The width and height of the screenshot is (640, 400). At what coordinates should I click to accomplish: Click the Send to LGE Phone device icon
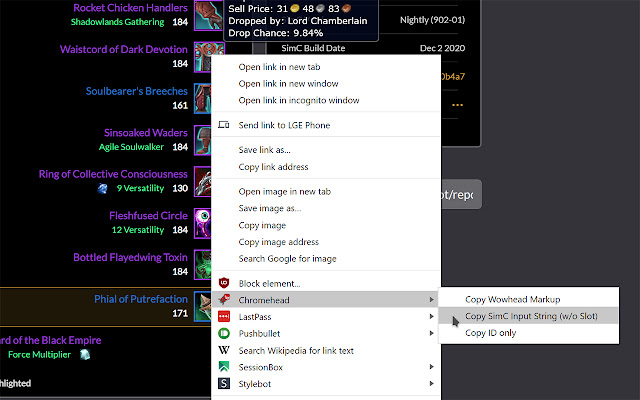tap(224, 125)
